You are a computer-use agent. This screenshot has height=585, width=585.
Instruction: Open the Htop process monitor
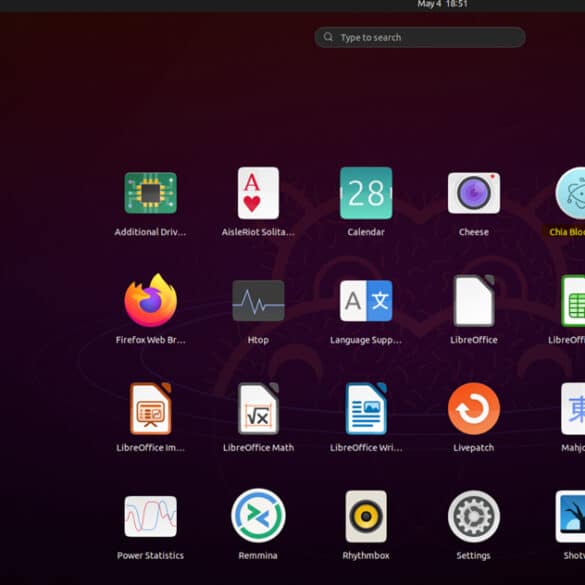point(258,301)
